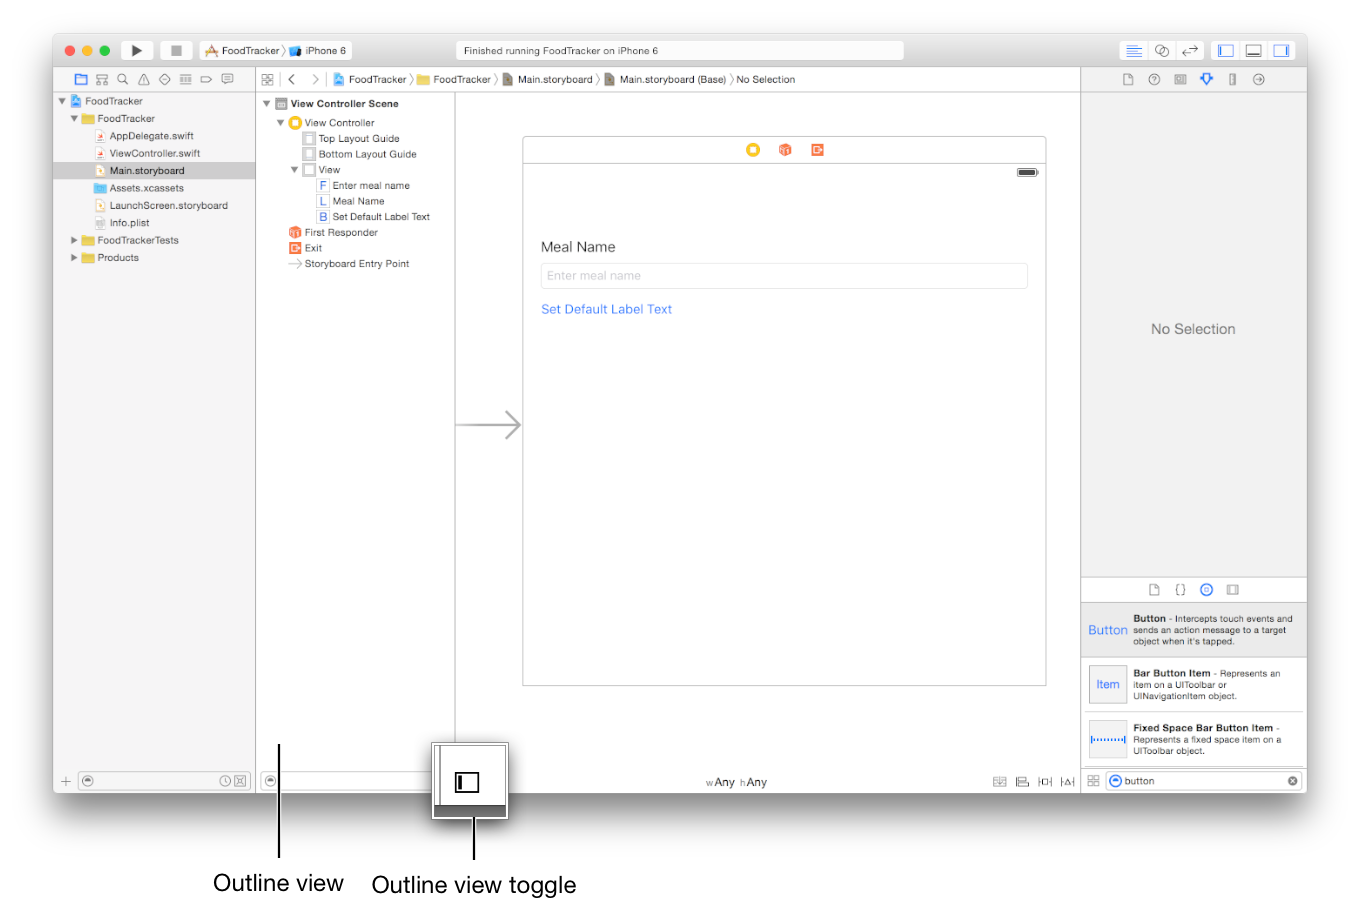Toggle the Navigator pane visibility
This screenshot has height=911, width=1360.
[1226, 50]
